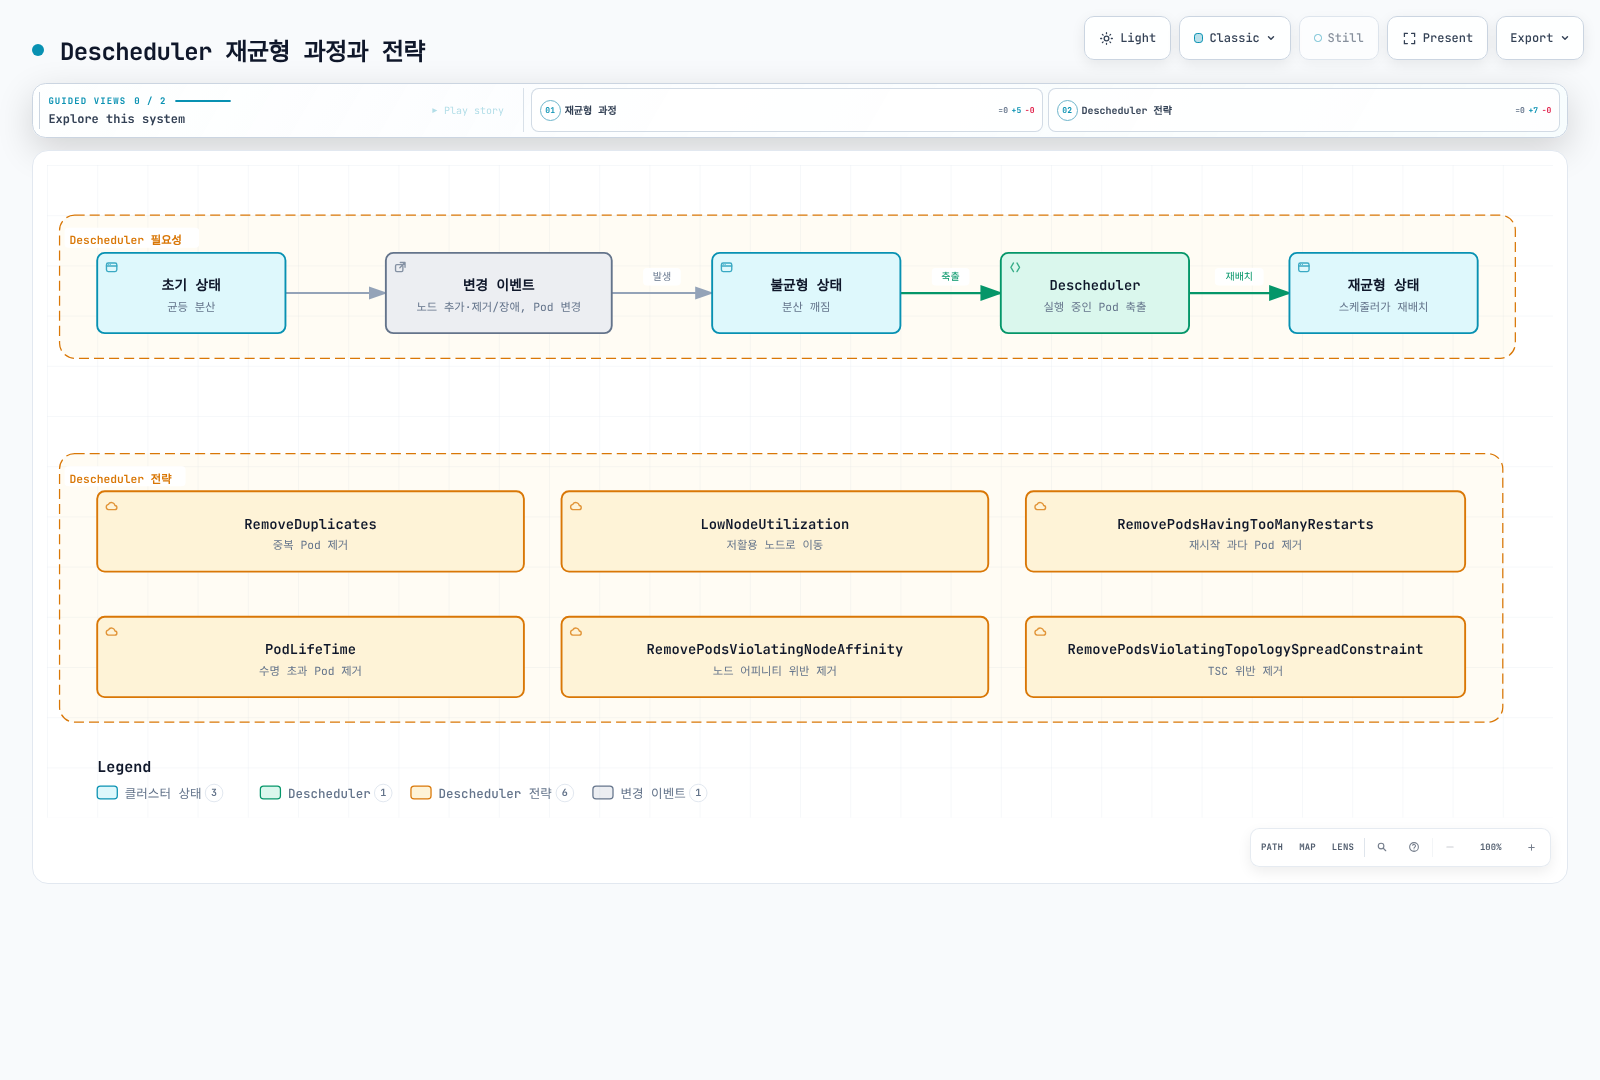Select the 불균형 상태 node

[806, 293]
